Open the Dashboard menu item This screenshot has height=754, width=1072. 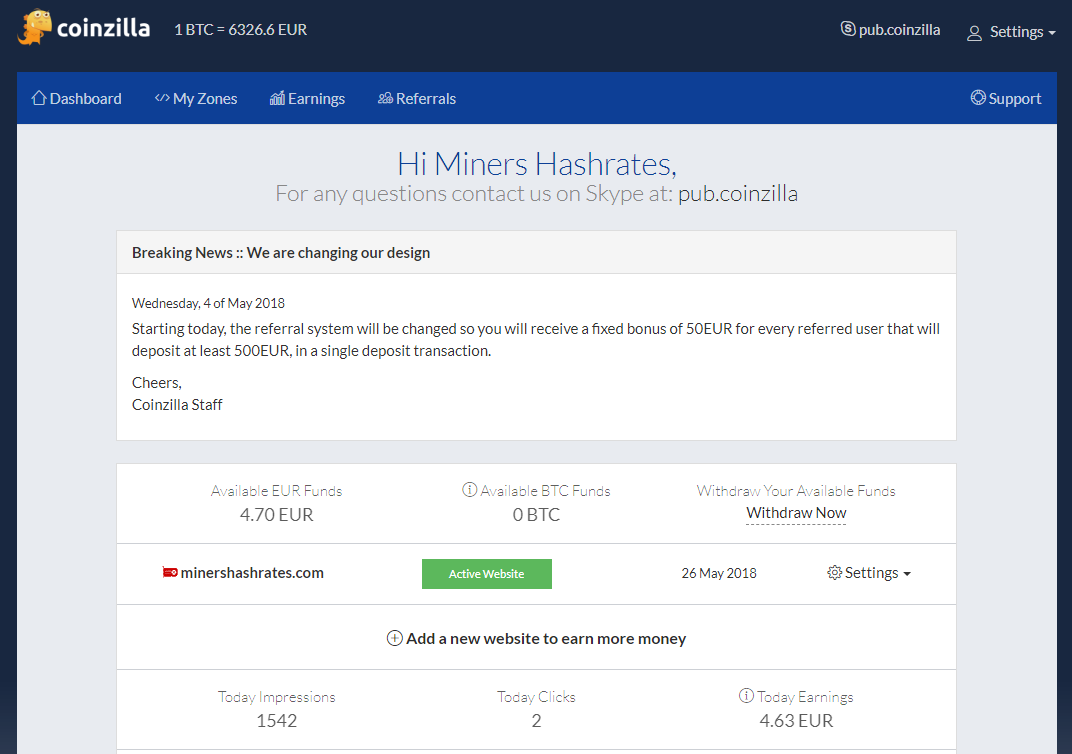77,98
